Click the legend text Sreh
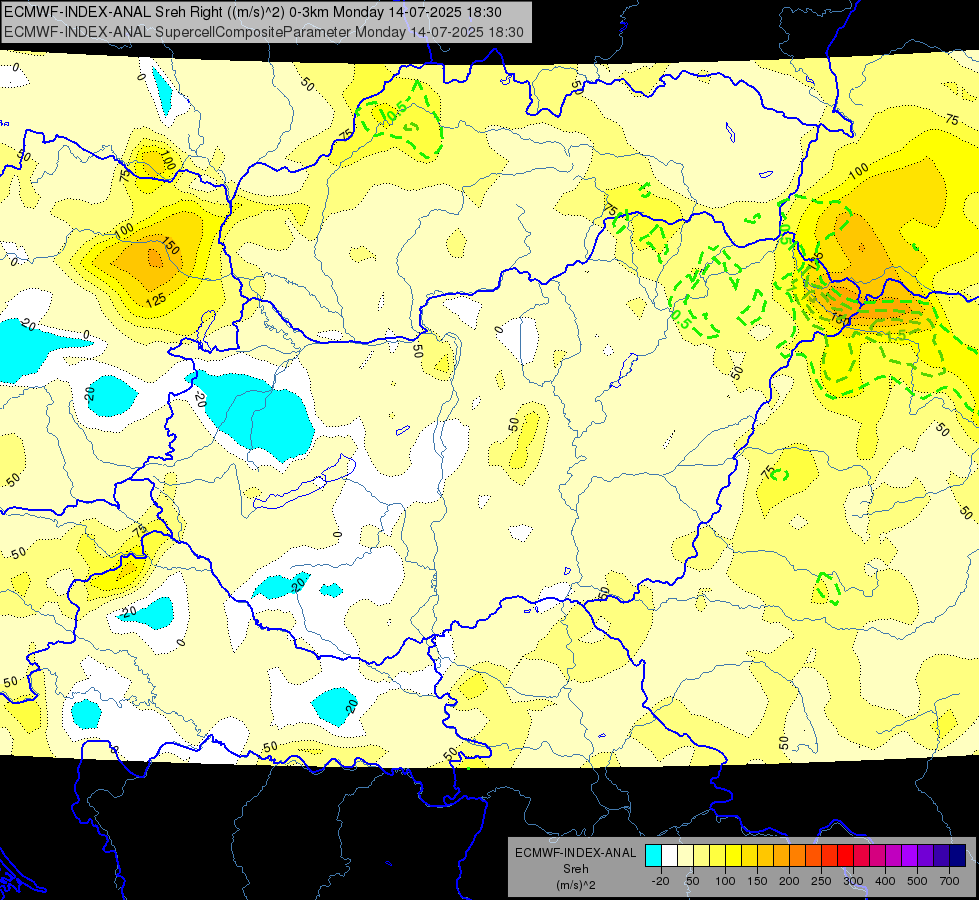This screenshot has width=979, height=900. [x=576, y=869]
